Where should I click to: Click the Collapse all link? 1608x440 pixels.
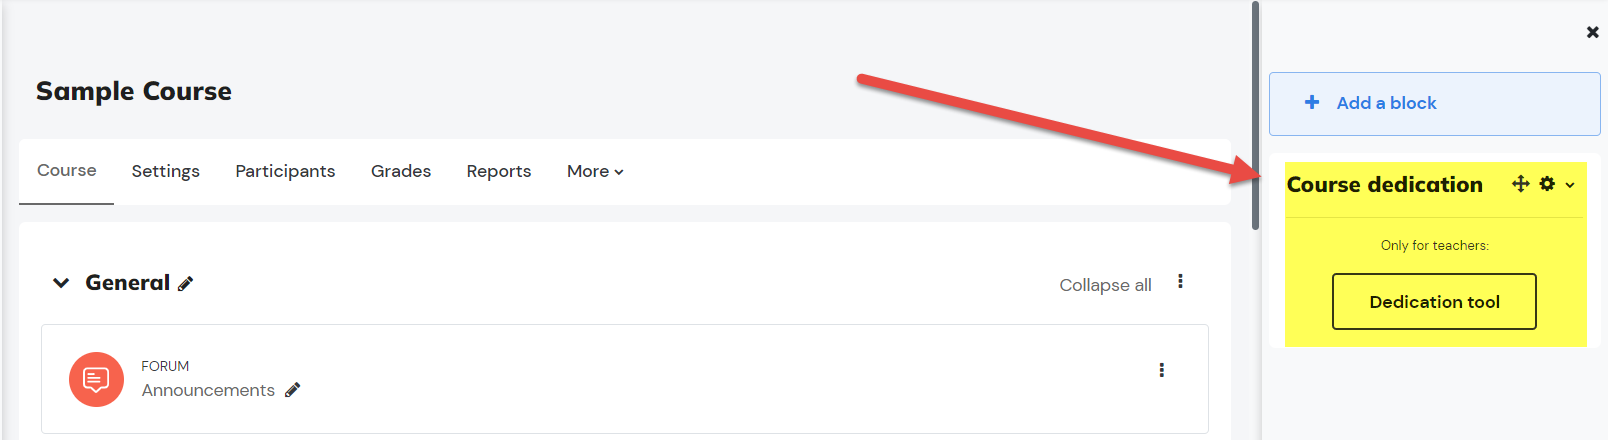tap(1105, 285)
